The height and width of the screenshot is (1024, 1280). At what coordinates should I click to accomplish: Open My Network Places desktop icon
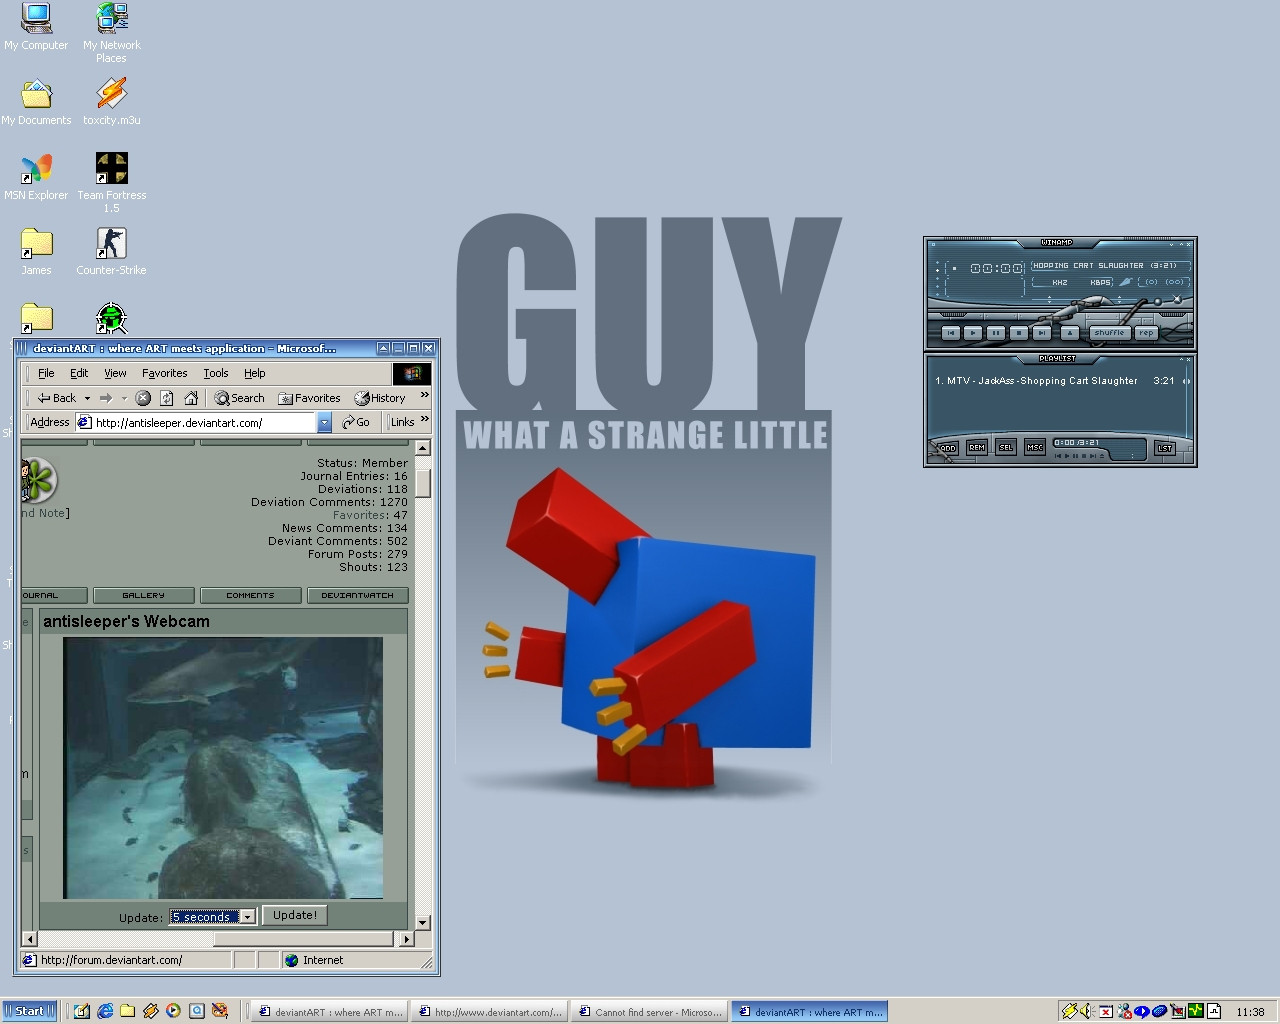(111, 33)
